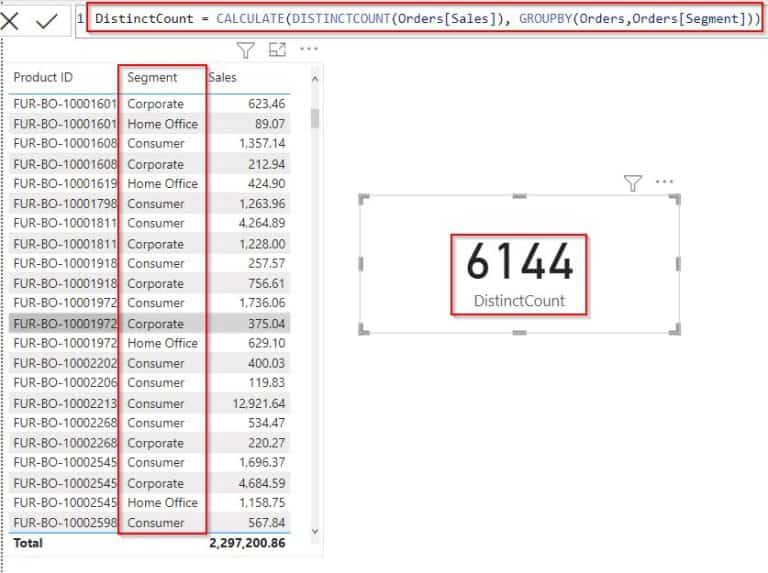Viewport: 768px width, 573px height.
Task: Sort by the Product ID column header
Action: (43, 77)
